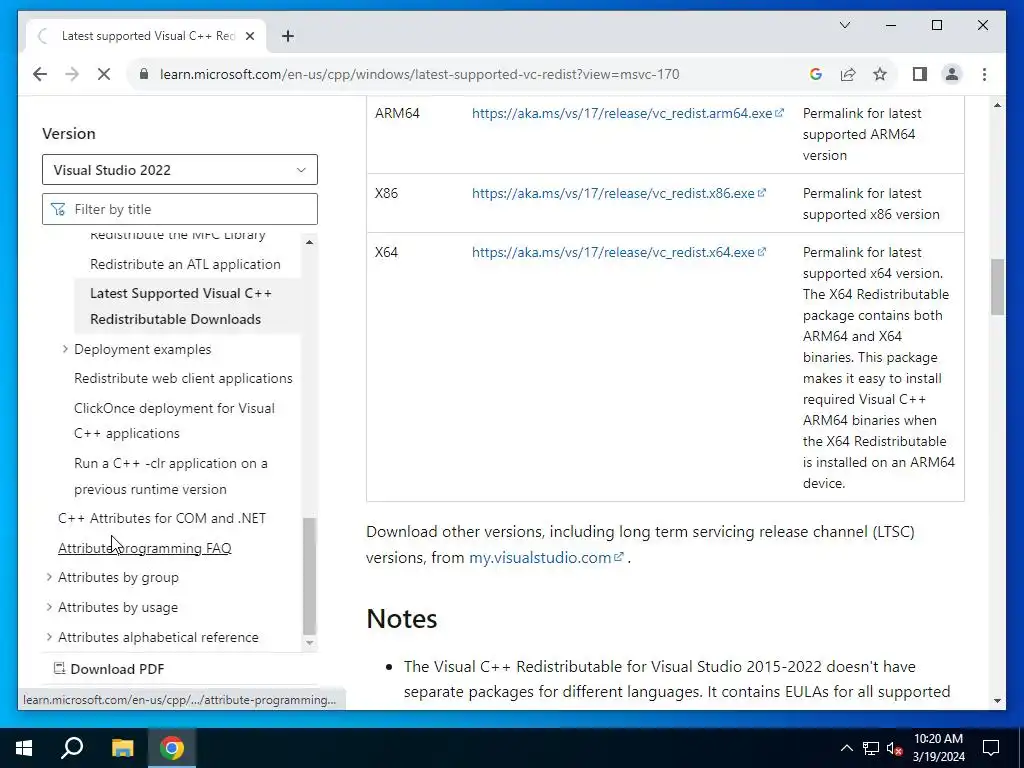Viewport: 1024px width, 768px height.
Task: Open the side panel icon
Action: (x=920, y=74)
